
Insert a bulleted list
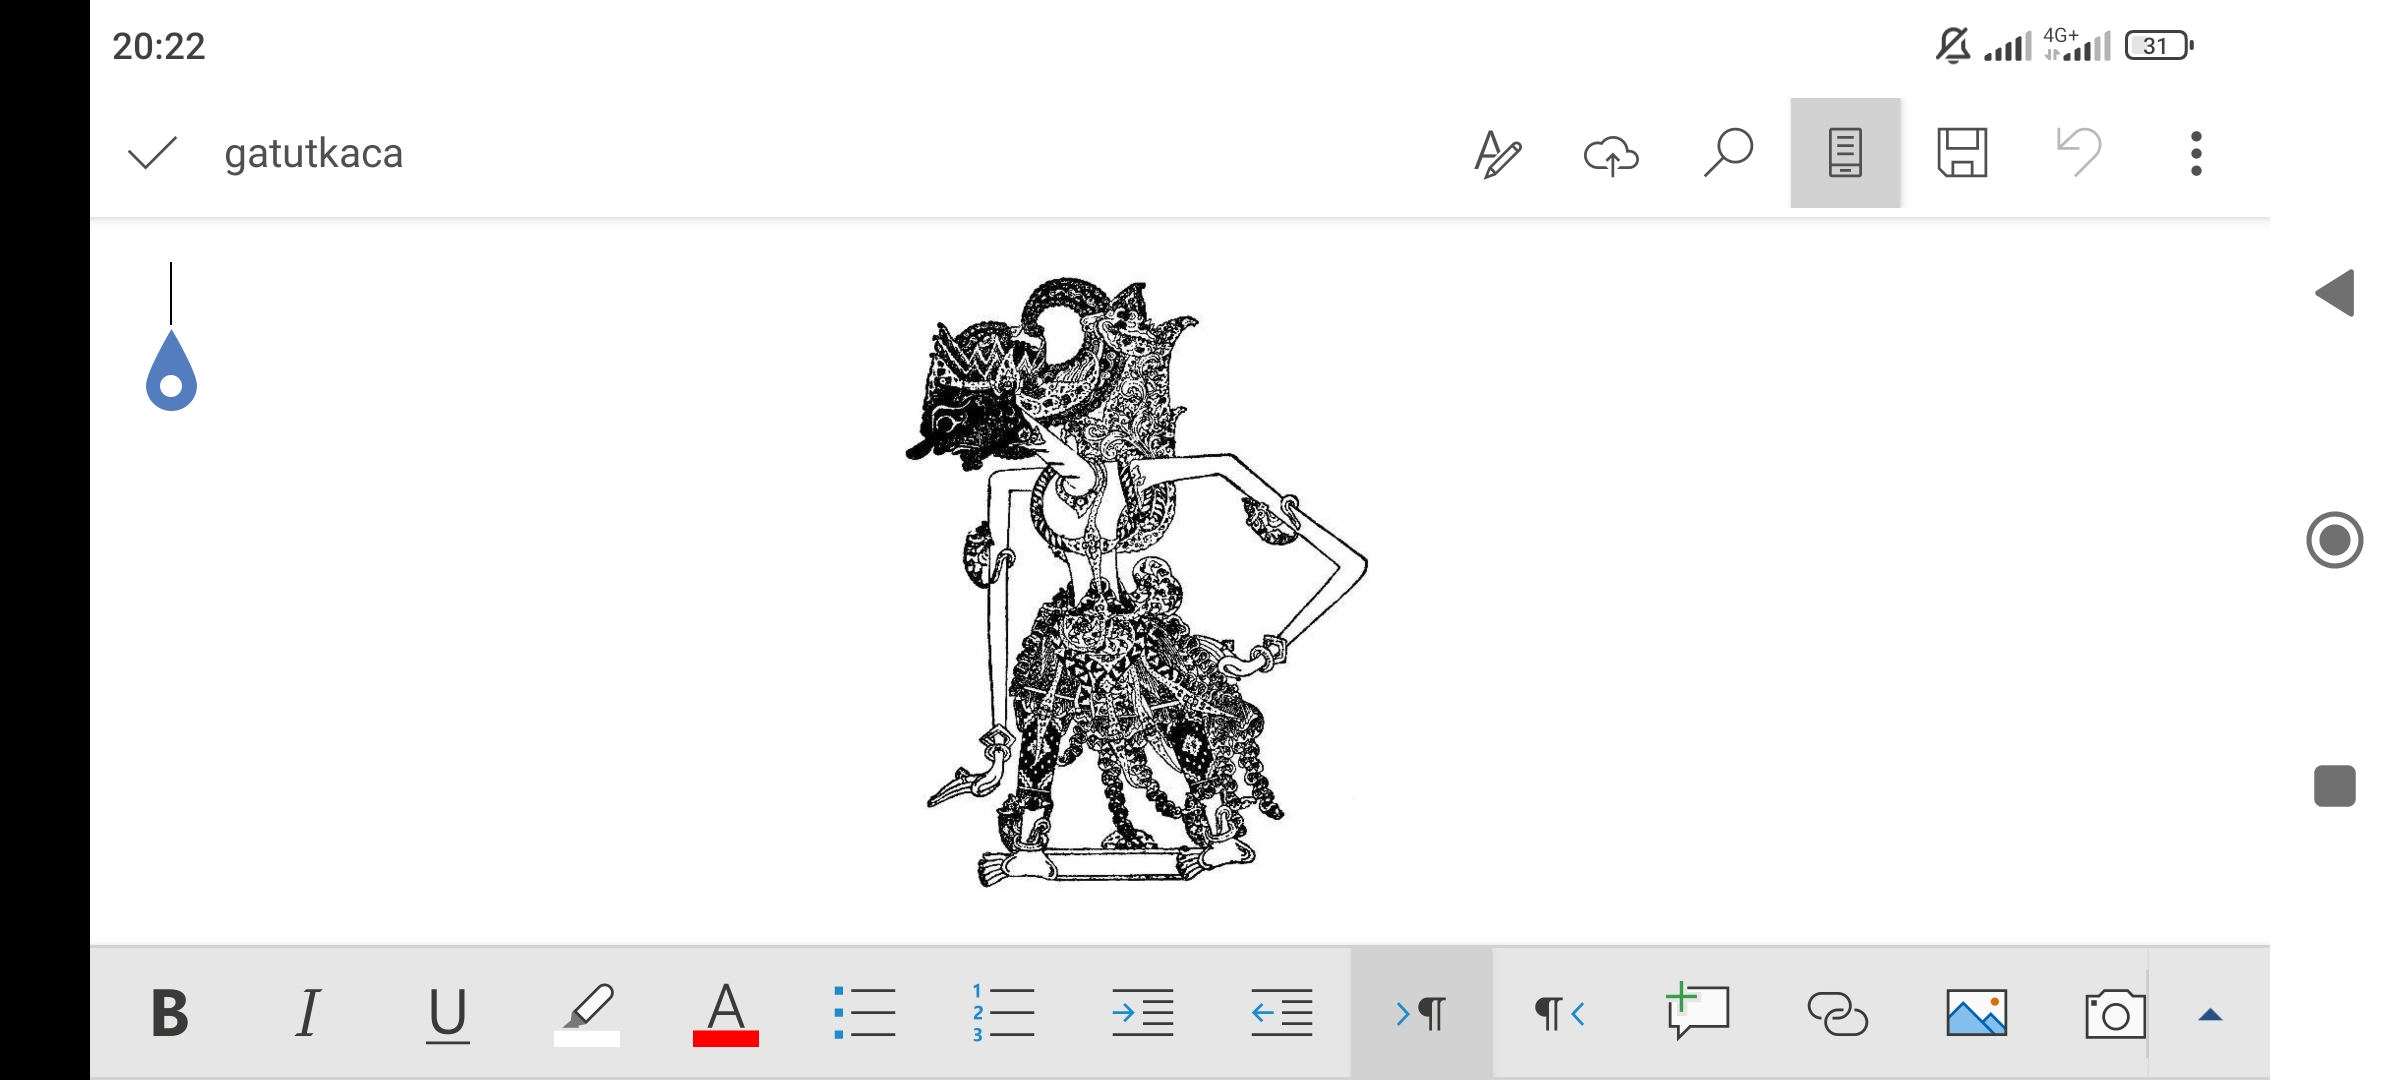[x=865, y=1013]
